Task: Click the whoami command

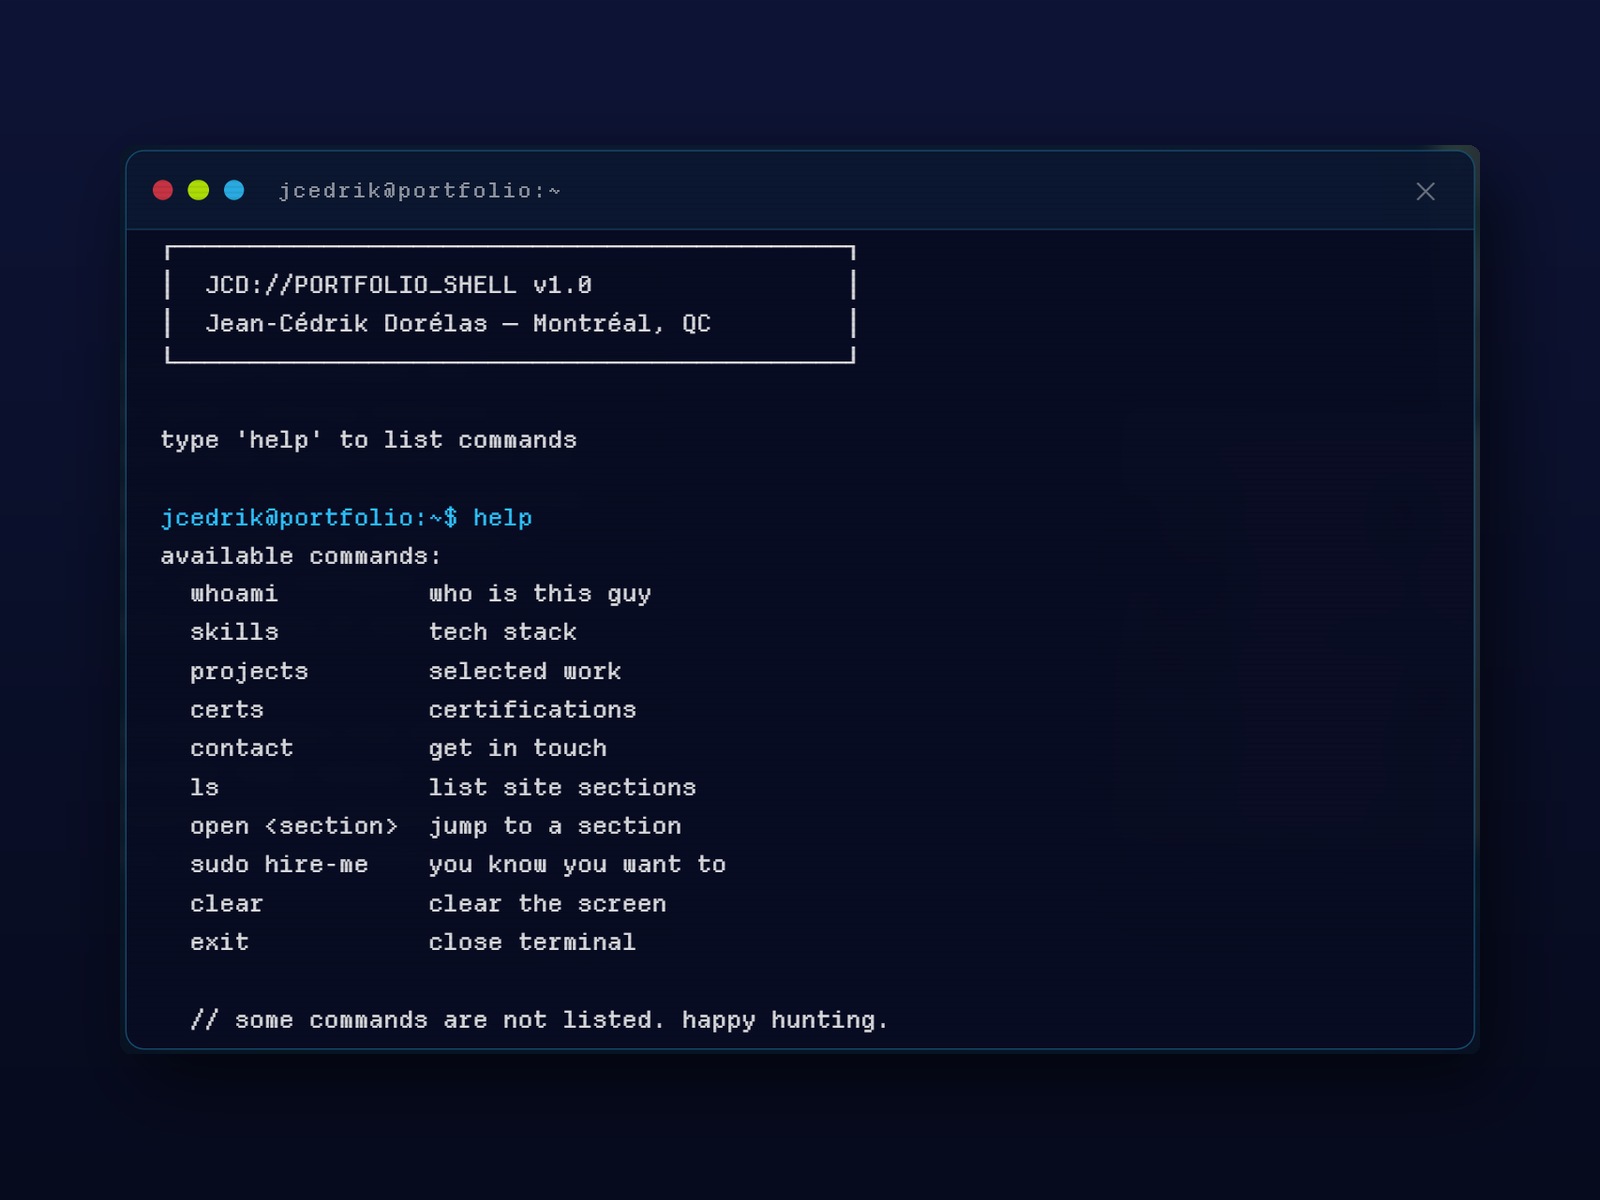Action: pyautogui.click(x=234, y=594)
